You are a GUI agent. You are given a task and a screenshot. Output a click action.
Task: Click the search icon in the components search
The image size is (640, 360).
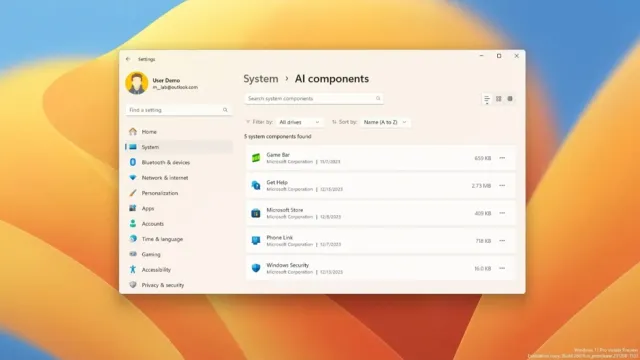coord(378,98)
